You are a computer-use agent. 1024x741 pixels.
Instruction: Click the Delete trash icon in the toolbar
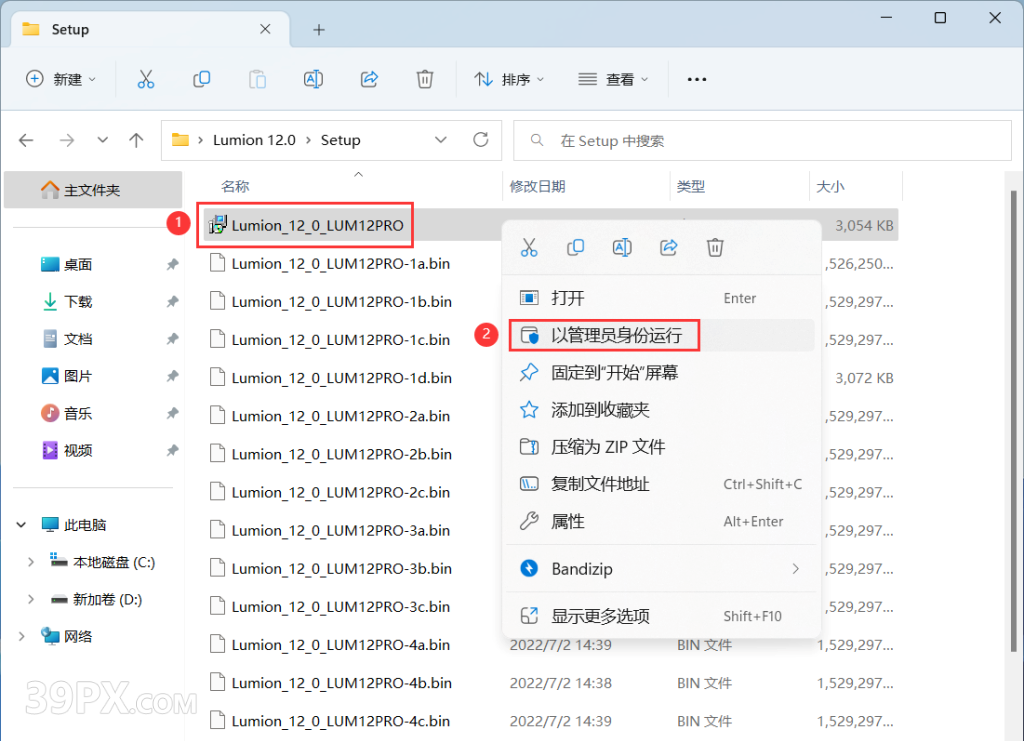click(x=424, y=79)
